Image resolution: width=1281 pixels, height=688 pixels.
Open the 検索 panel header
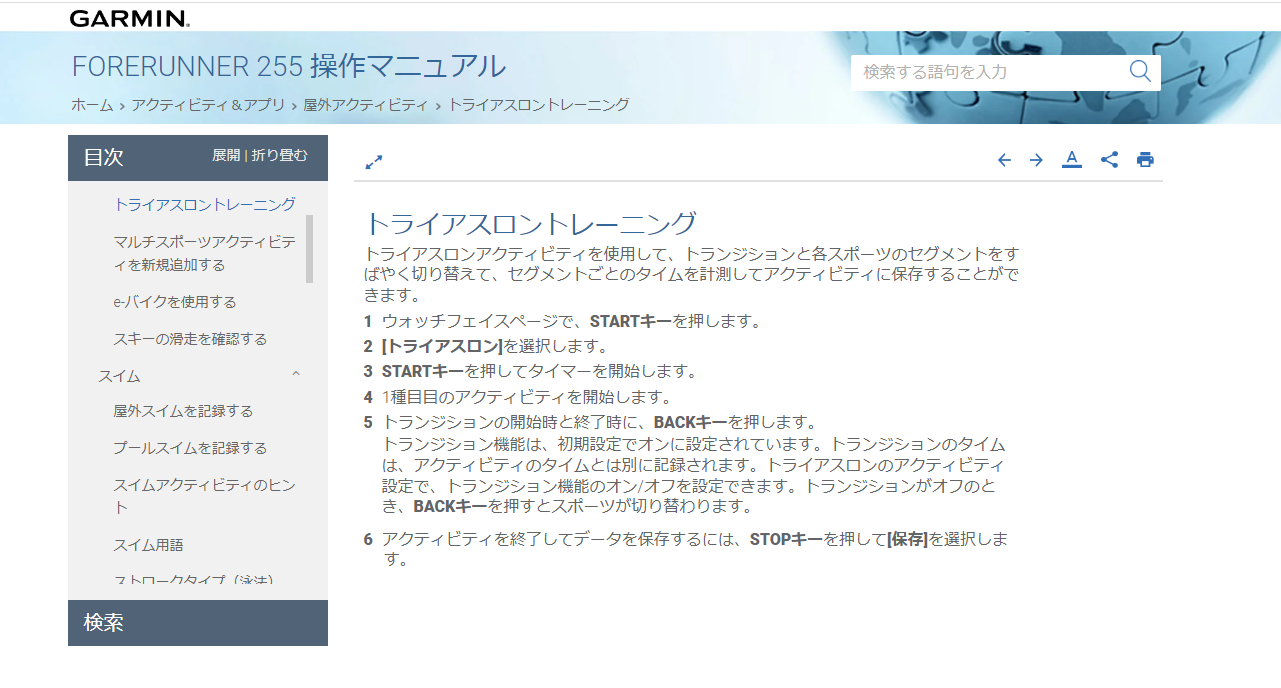[198, 622]
